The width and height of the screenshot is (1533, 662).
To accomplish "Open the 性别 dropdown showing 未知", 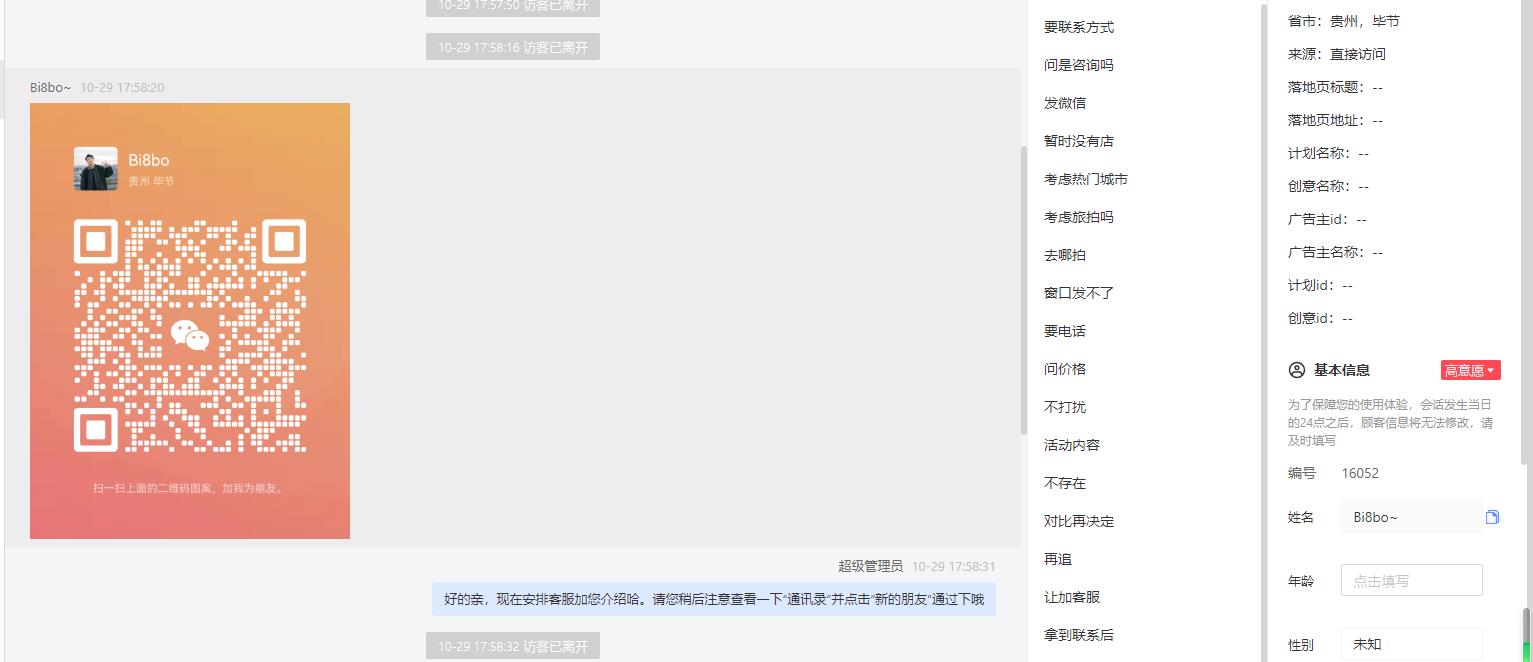I will (x=1411, y=644).
